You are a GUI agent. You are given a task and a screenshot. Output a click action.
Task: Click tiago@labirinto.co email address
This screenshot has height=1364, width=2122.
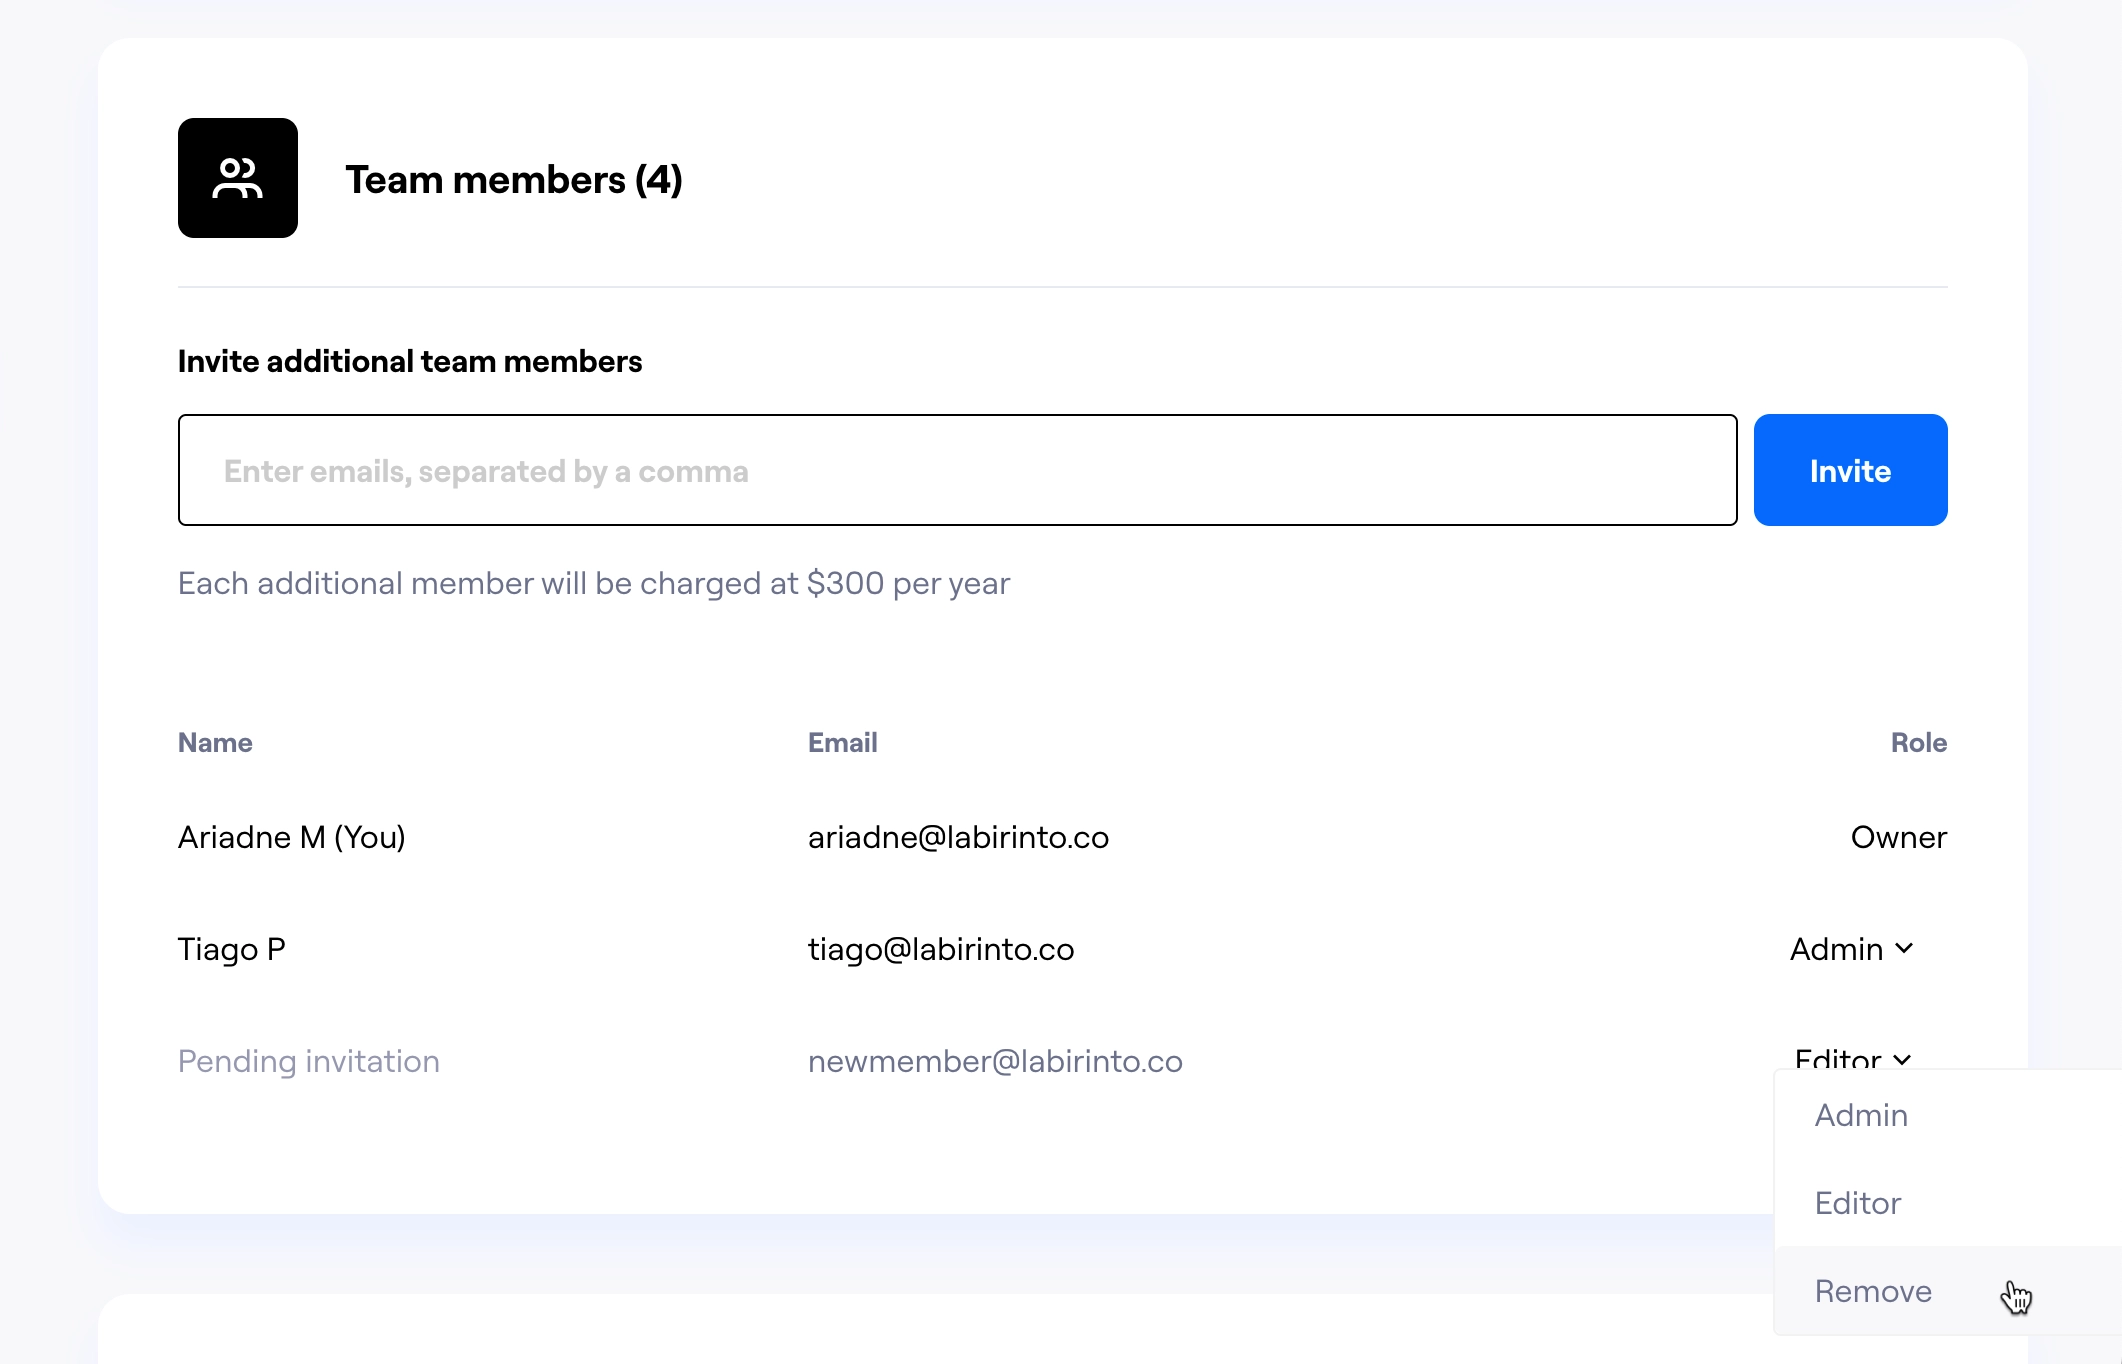(941, 949)
